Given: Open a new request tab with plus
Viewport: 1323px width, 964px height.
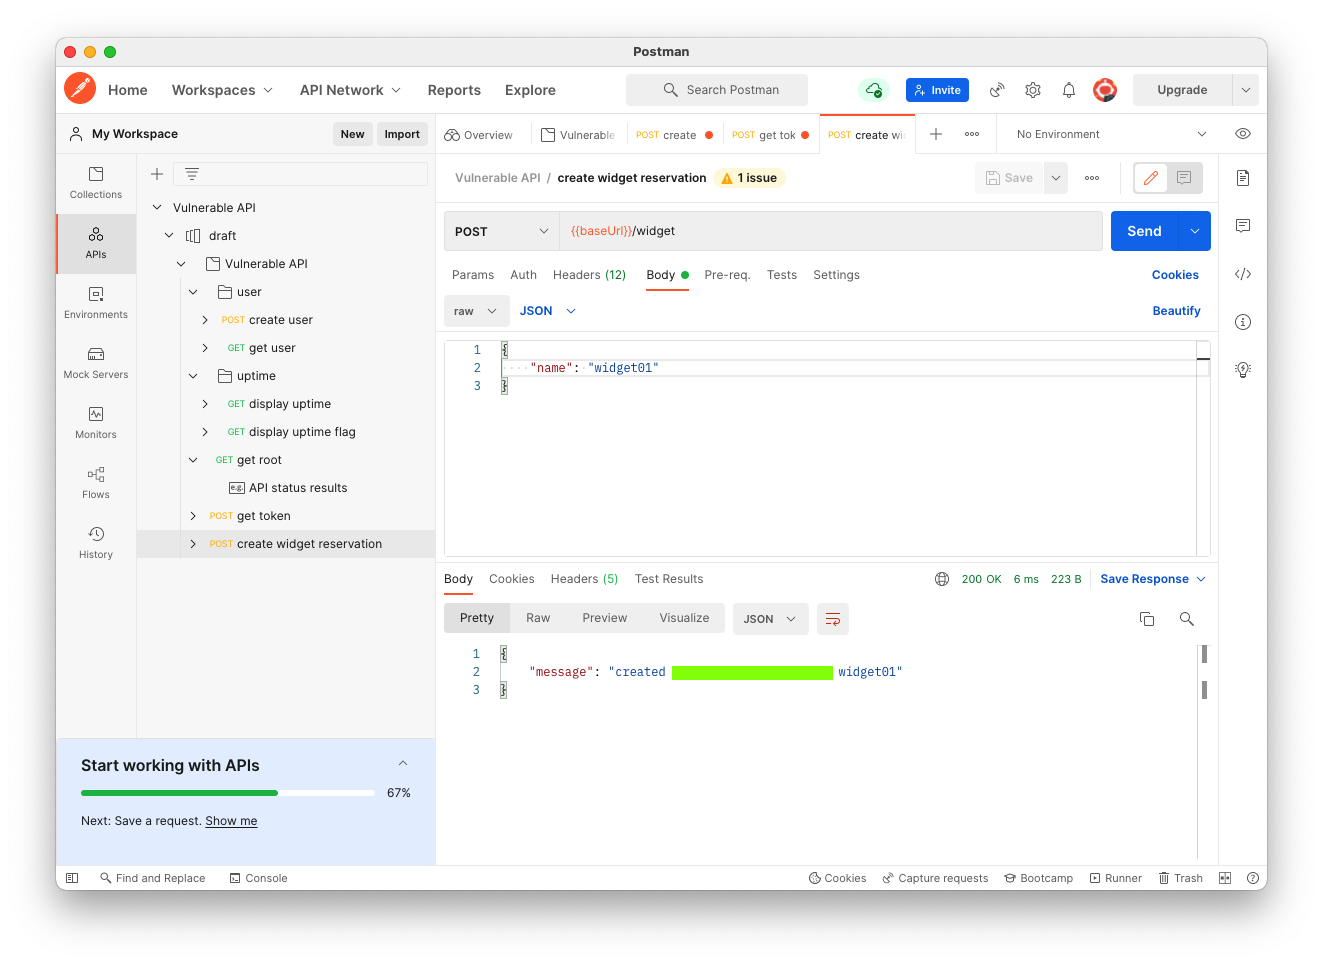Looking at the screenshot, I should 936,134.
